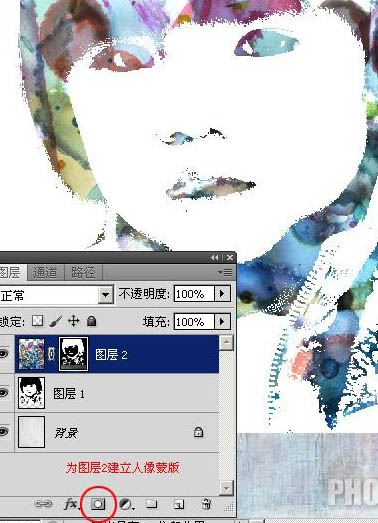
Task: Switch to the 通道 tab
Action: [x=45, y=273]
